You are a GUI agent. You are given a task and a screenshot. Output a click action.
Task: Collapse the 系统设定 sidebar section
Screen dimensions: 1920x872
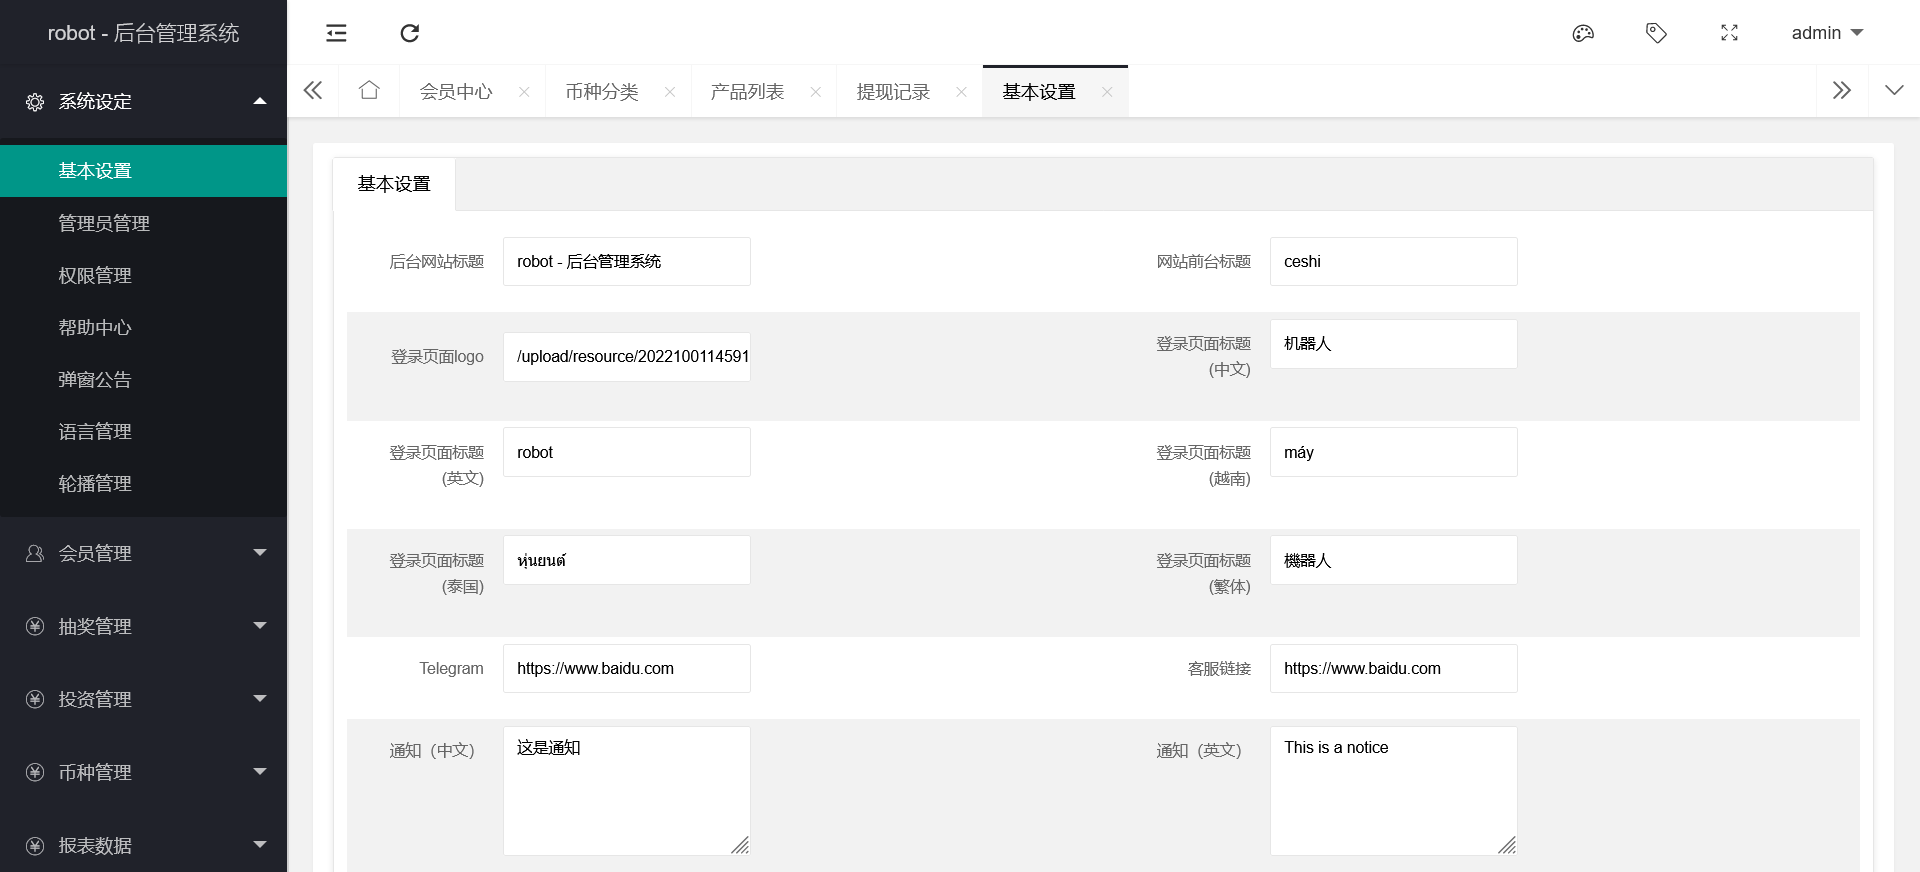click(143, 101)
